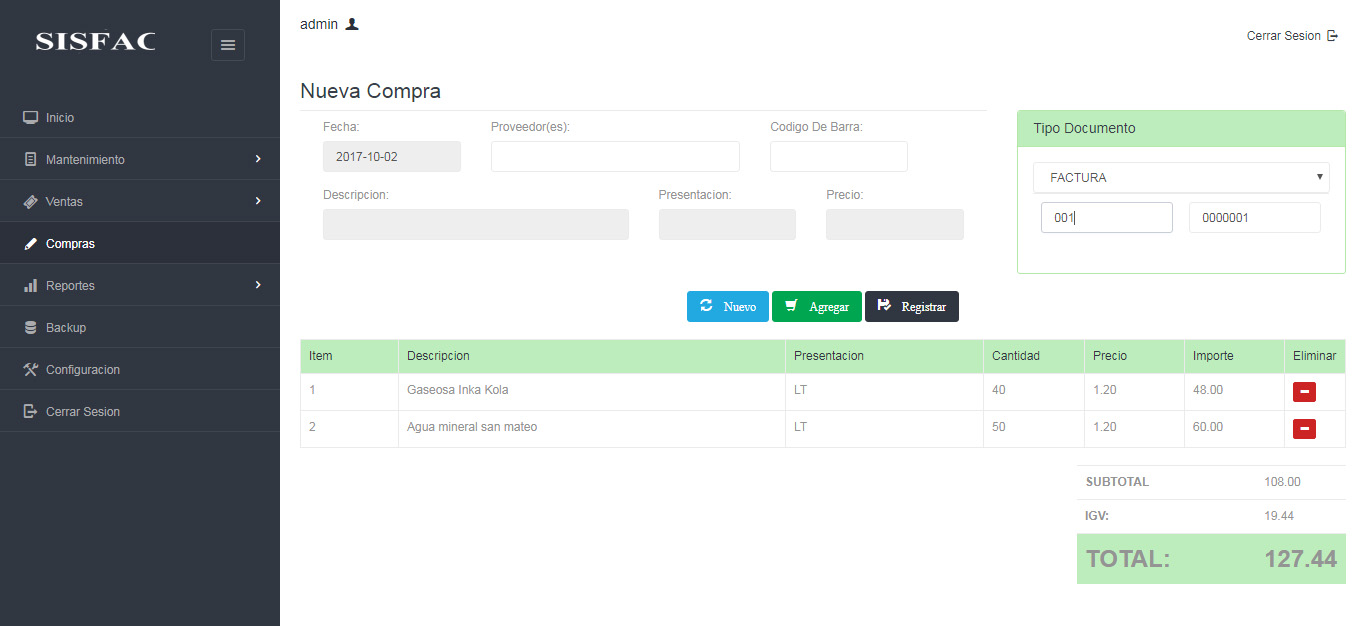Delete the Agua mineral san mateo row
Viewport: 1366px width, 626px height.
(x=1304, y=428)
